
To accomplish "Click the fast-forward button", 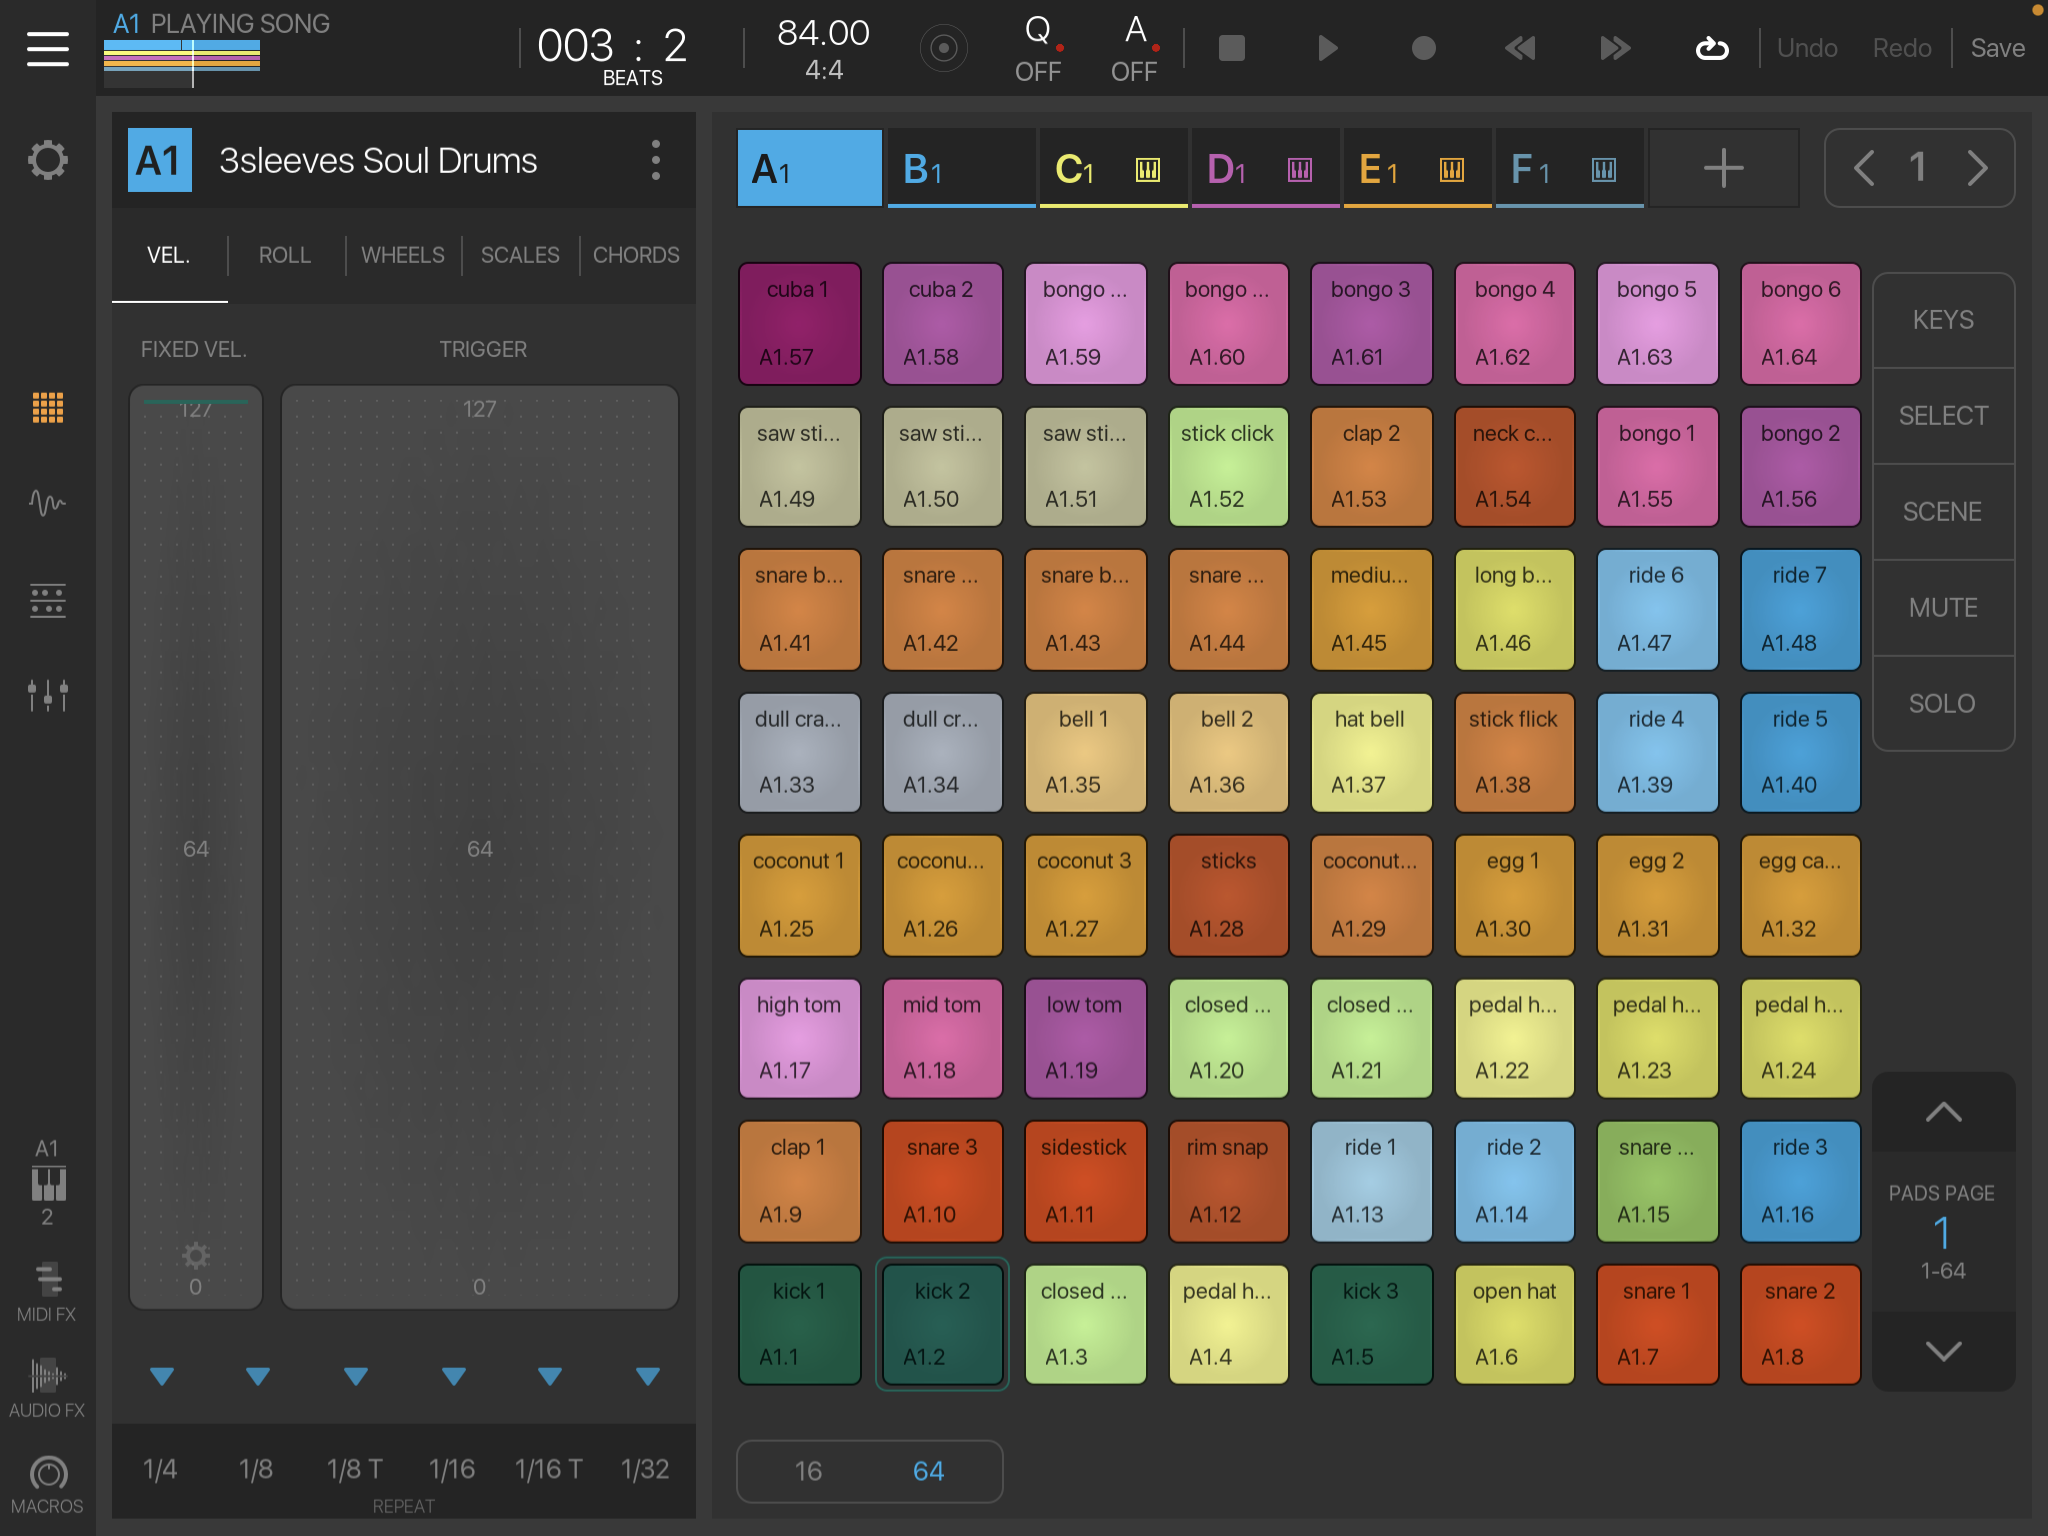I will pyautogui.click(x=1615, y=48).
